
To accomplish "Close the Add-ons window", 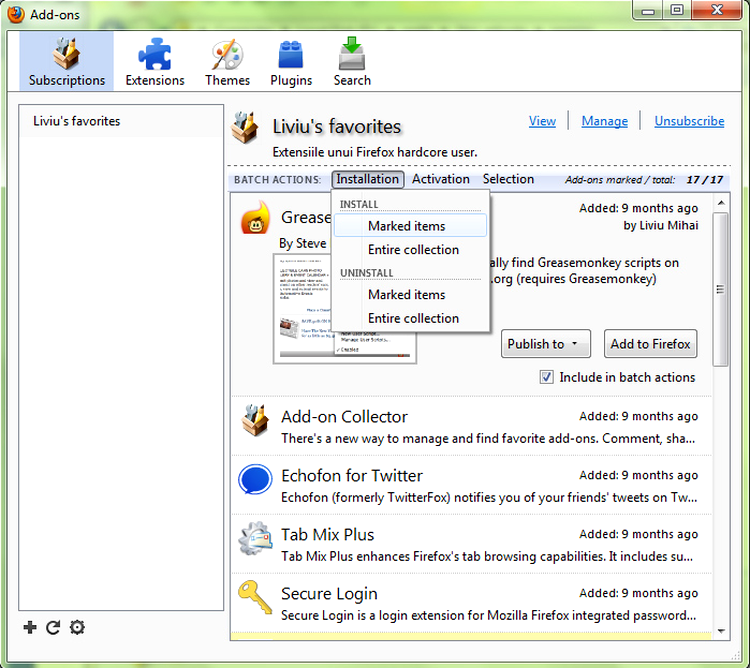I will coord(717,11).
